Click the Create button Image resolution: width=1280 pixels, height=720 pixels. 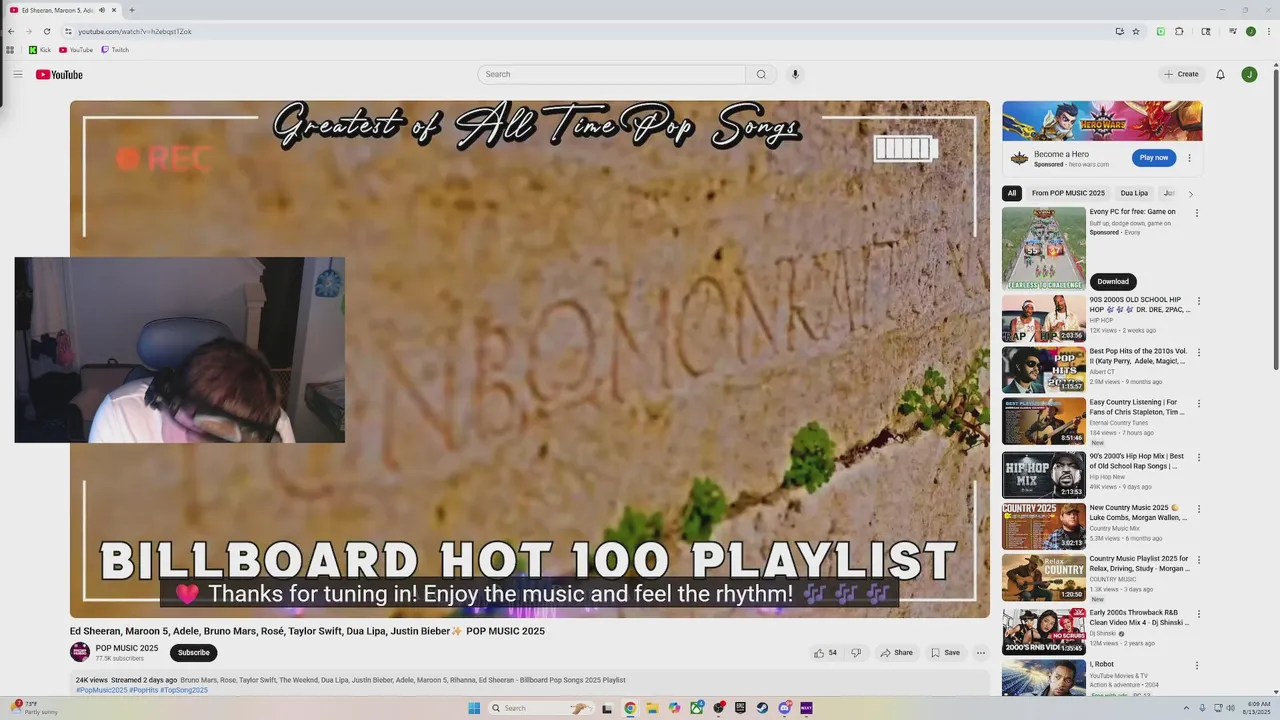[x=1181, y=74]
